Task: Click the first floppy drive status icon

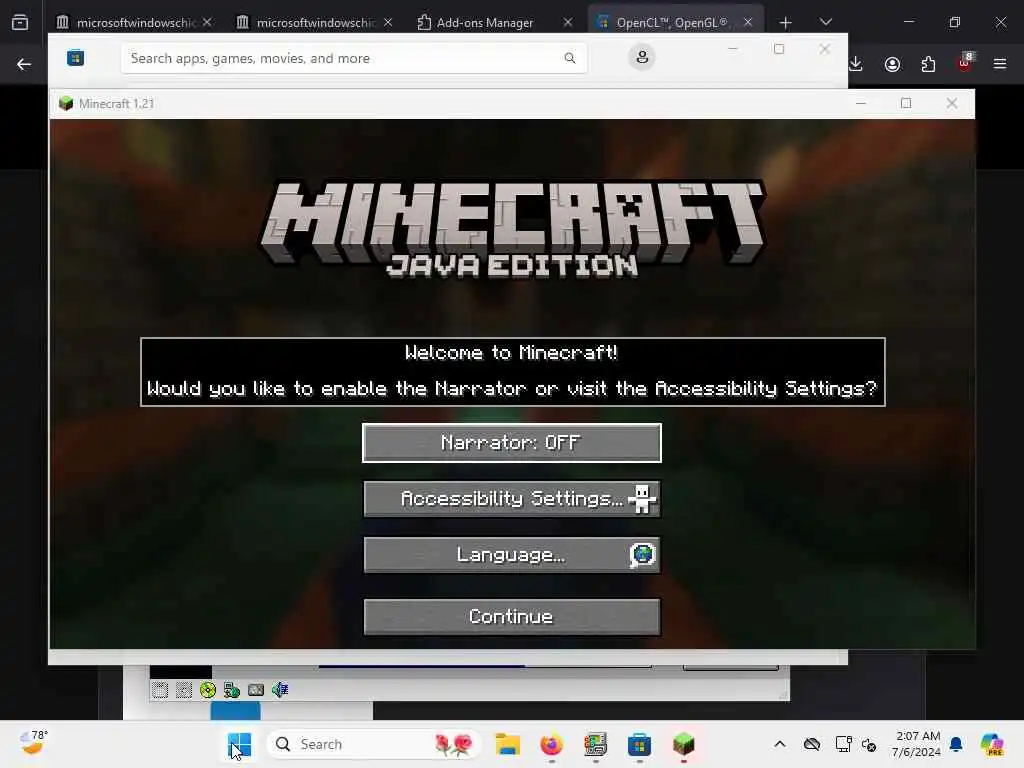Action: [x=160, y=690]
